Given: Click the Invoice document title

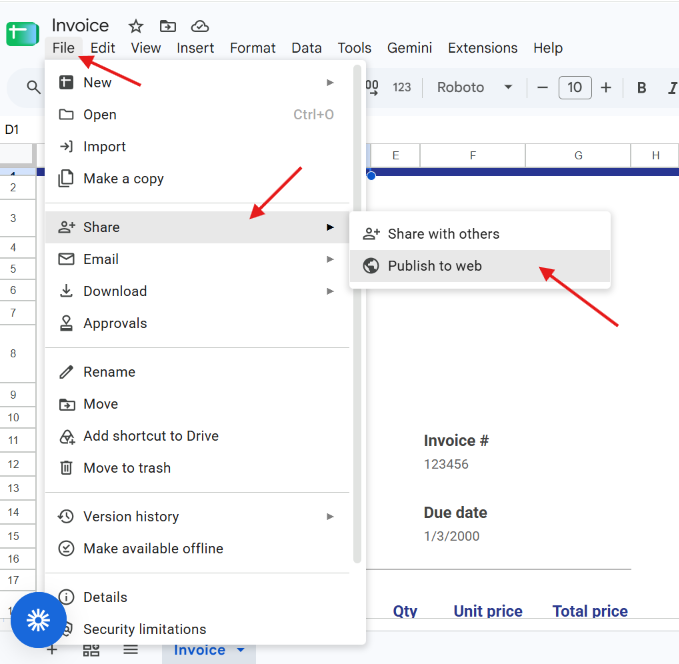Looking at the screenshot, I should click(x=80, y=26).
